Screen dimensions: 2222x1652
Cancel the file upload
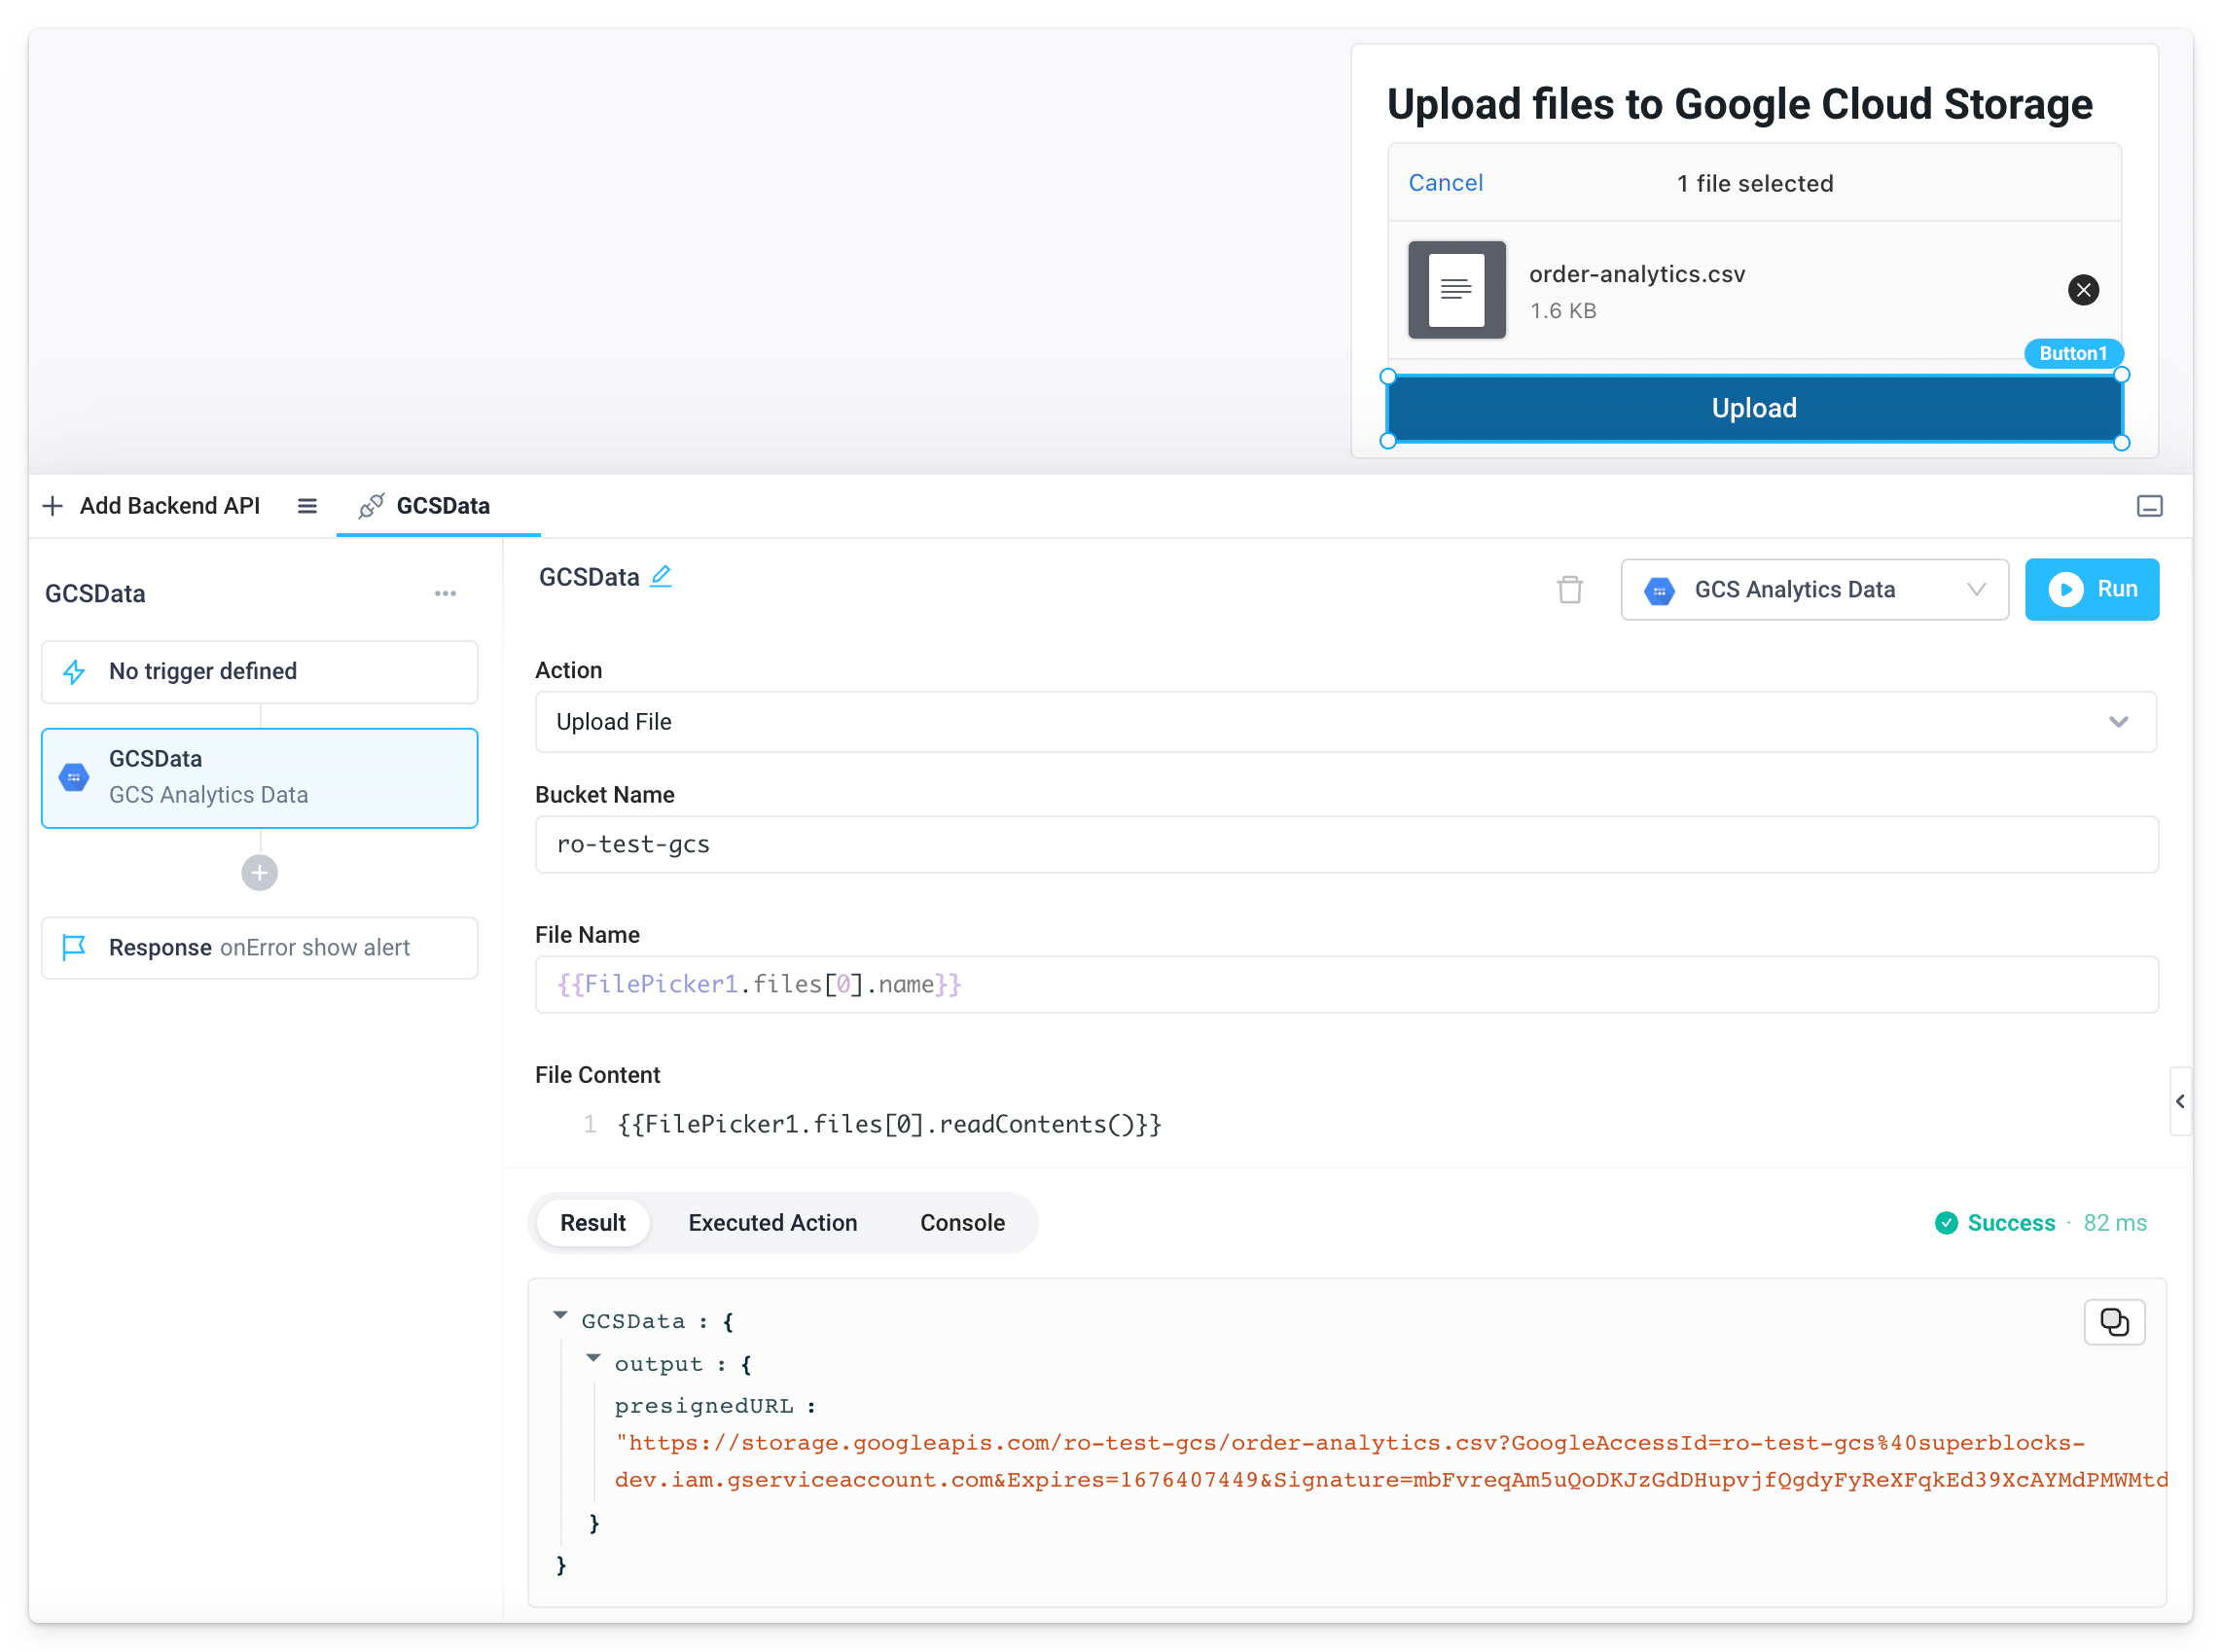[x=1445, y=182]
